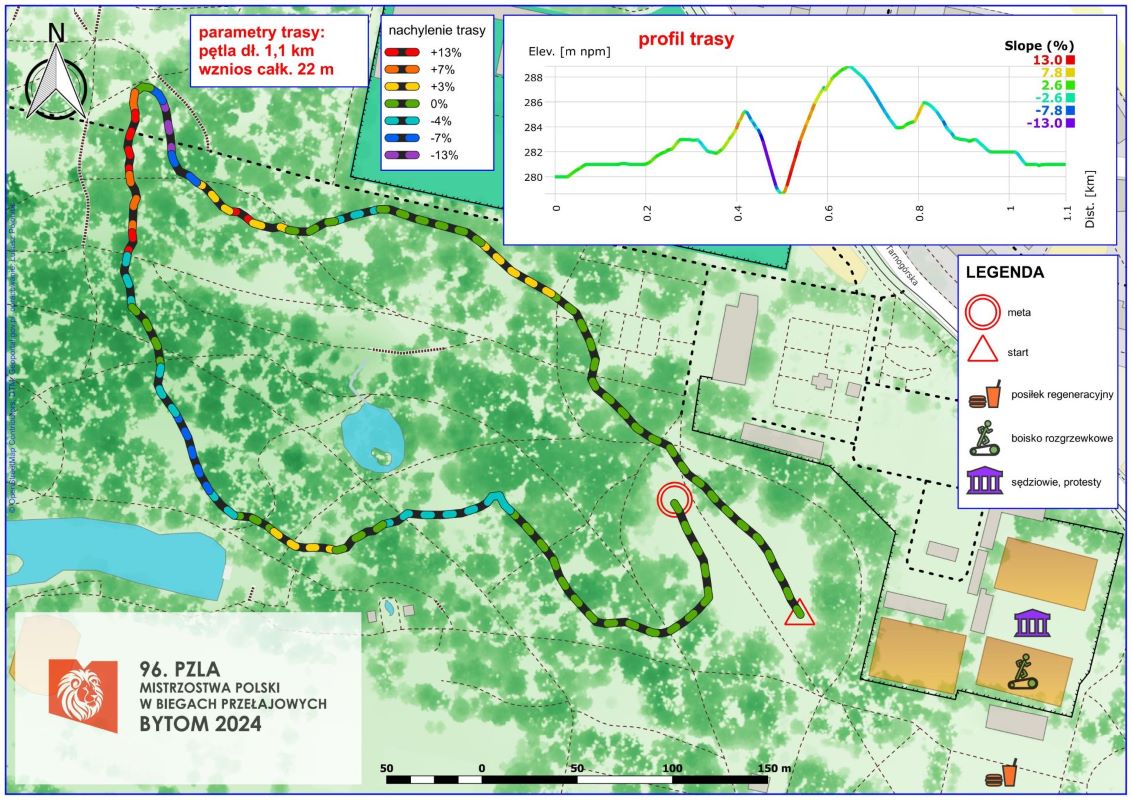Click the start triangle icon in the legend
This screenshot has height=800, width=1132.
click(982, 351)
